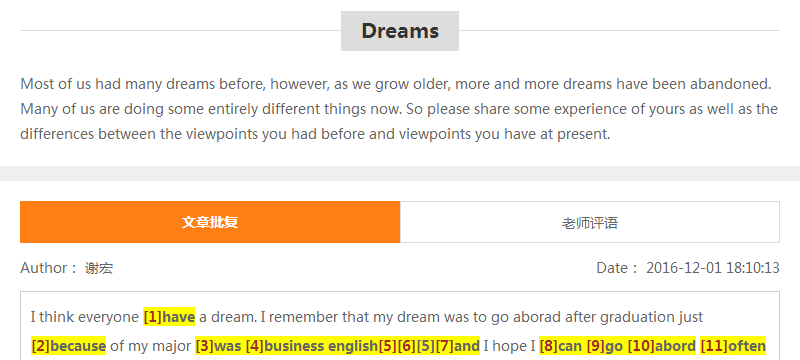Click the date 2016-12-01 18:10:13
800x360 pixels.
[x=713, y=268]
